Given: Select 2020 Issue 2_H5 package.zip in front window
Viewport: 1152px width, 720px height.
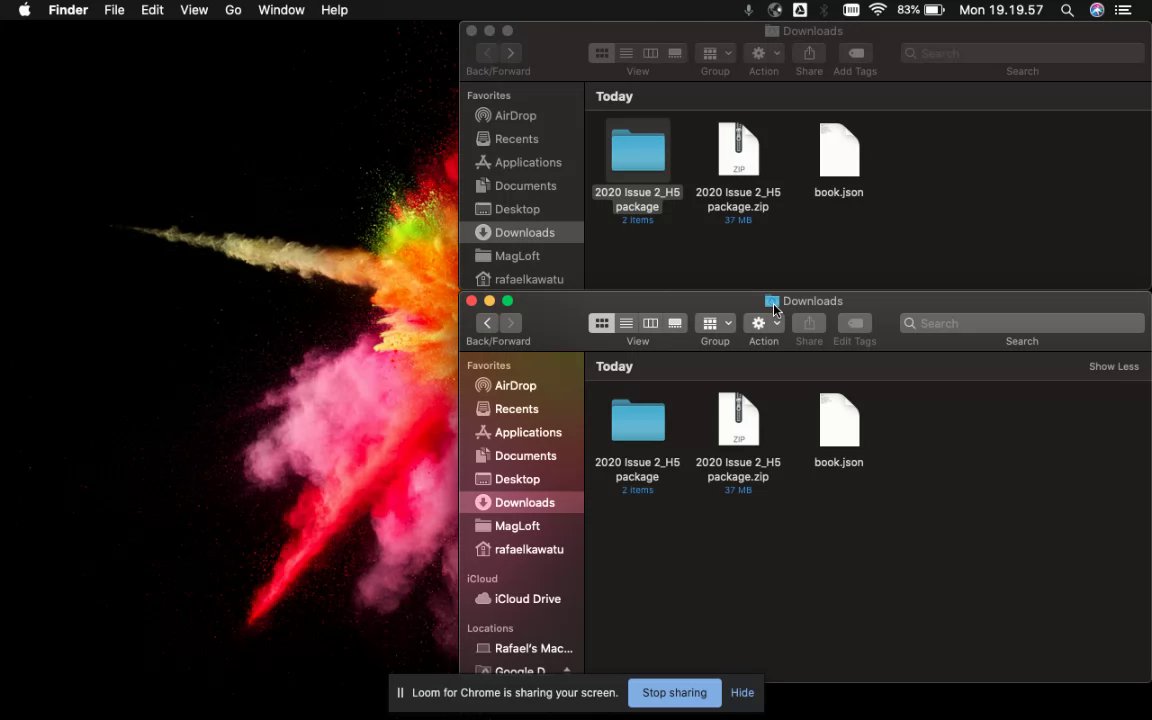Looking at the screenshot, I should coord(738,419).
